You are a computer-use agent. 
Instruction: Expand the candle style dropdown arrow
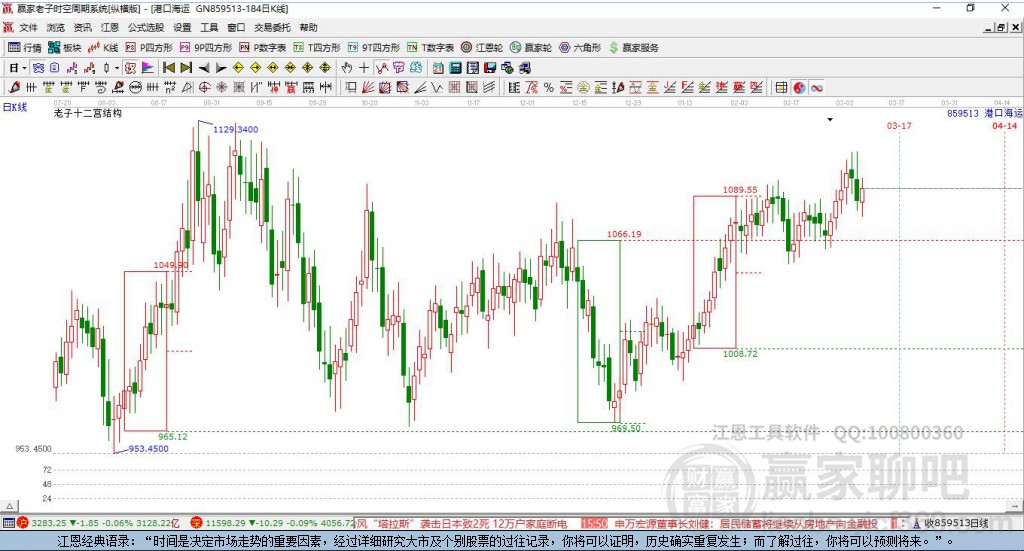coord(117,68)
